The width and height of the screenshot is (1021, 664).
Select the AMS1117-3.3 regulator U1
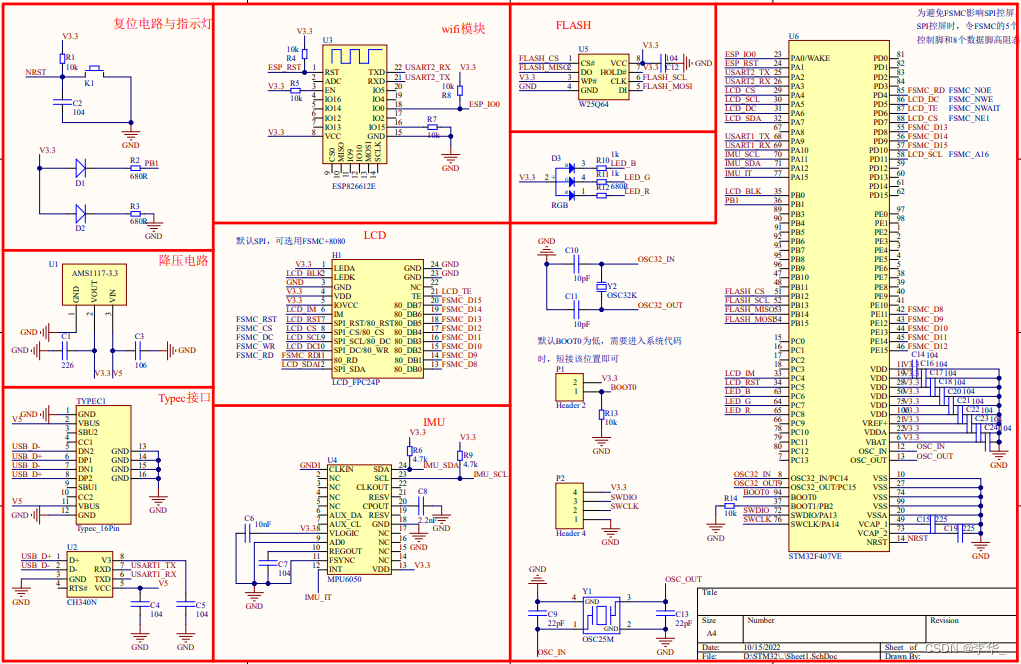[x=94, y=284]
